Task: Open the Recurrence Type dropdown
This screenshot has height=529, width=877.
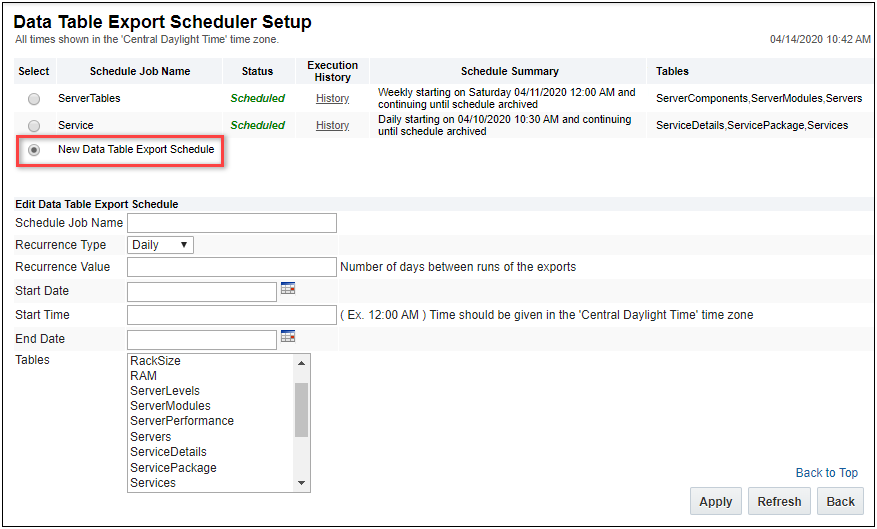Action: 160,245
